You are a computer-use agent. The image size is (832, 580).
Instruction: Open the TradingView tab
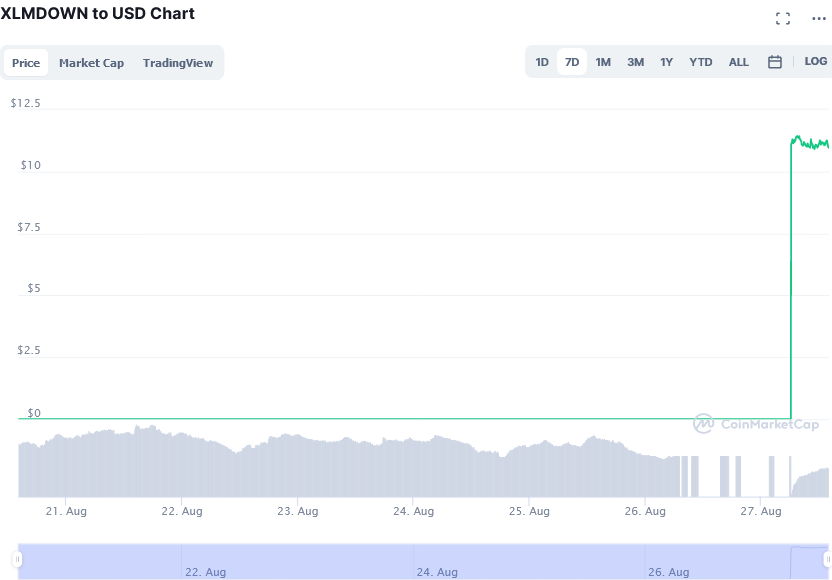(x=178, y=63)
